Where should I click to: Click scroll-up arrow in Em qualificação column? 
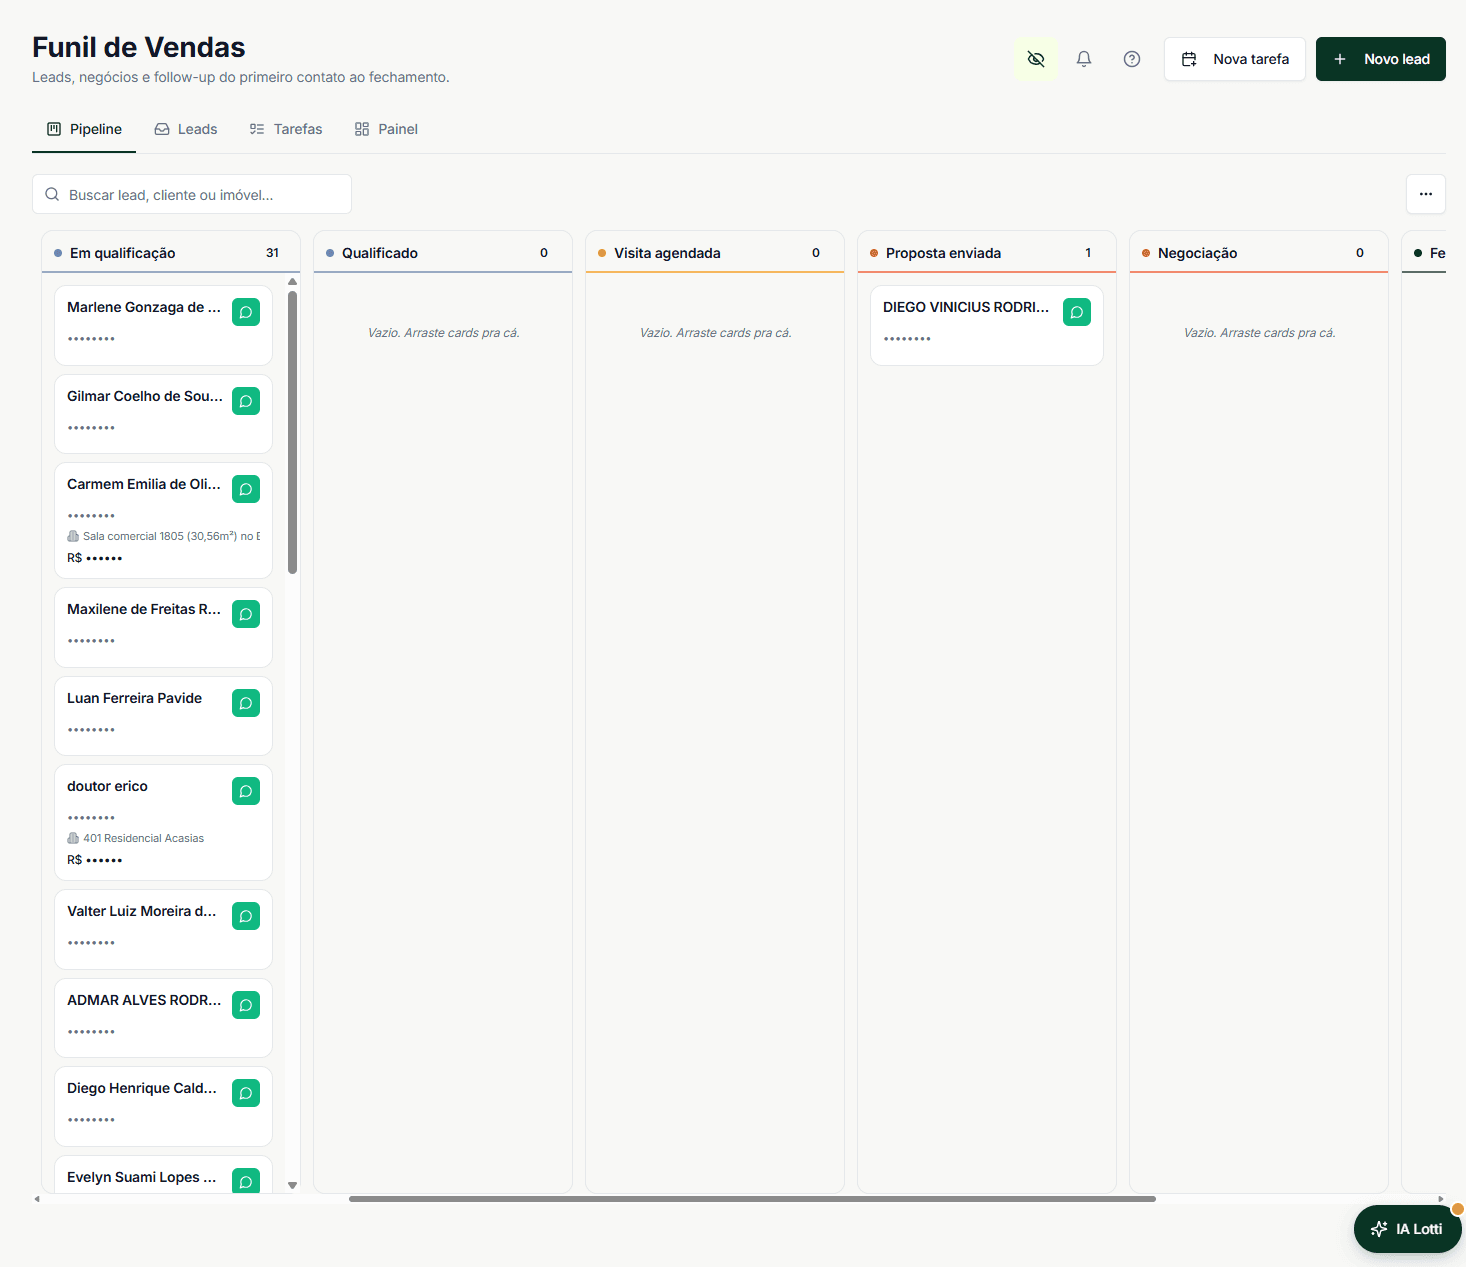click(x=292, y=282)
